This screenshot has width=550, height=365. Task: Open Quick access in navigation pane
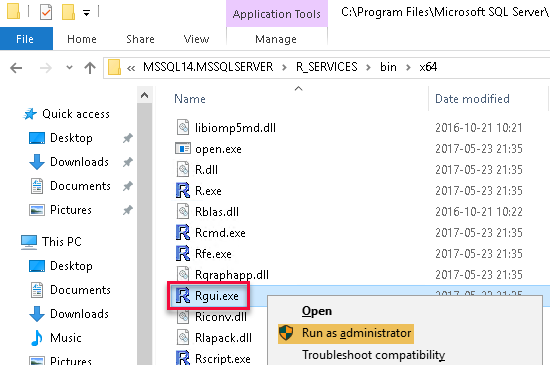pyautogui.click(x=76, y=114)
